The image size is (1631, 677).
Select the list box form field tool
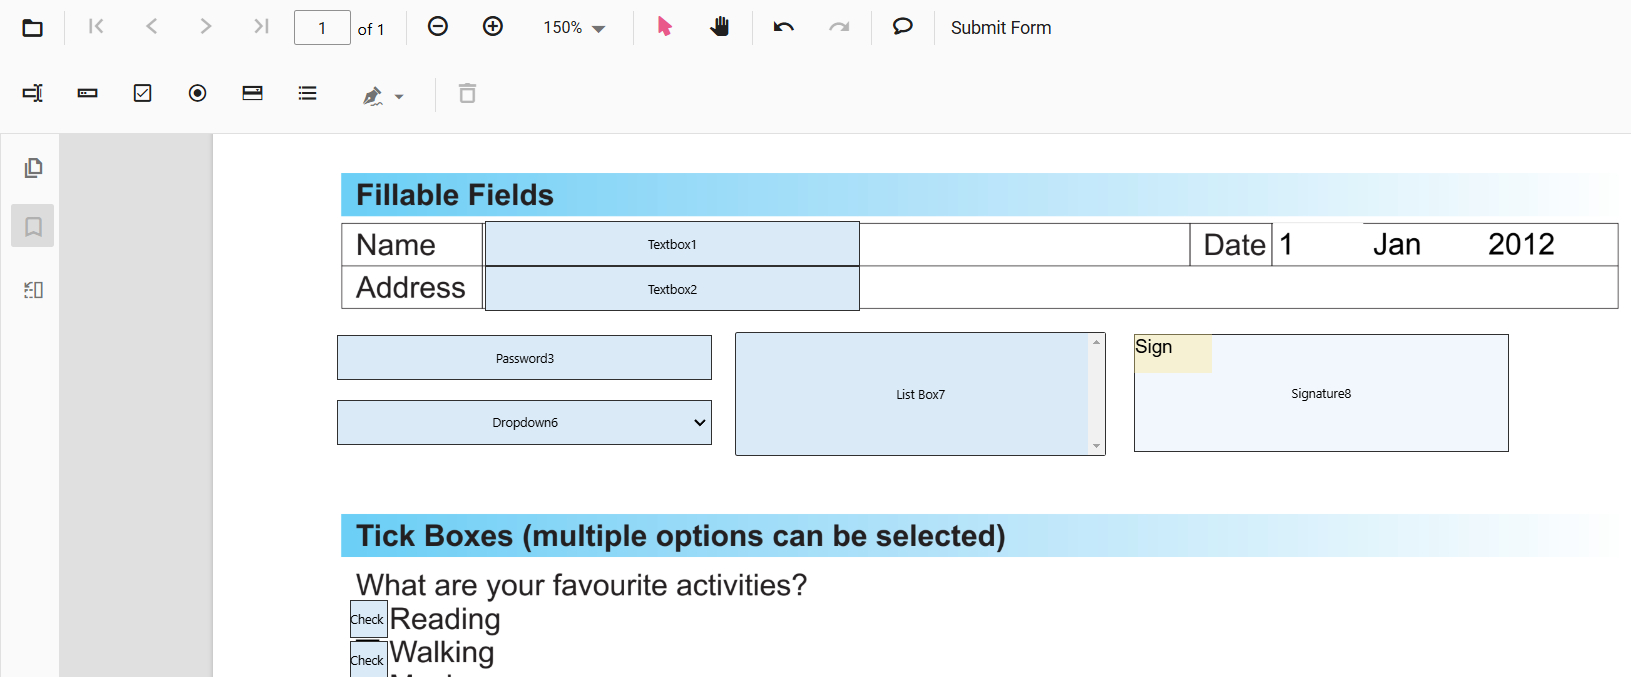pyautogui.click(x=307, y=92)
